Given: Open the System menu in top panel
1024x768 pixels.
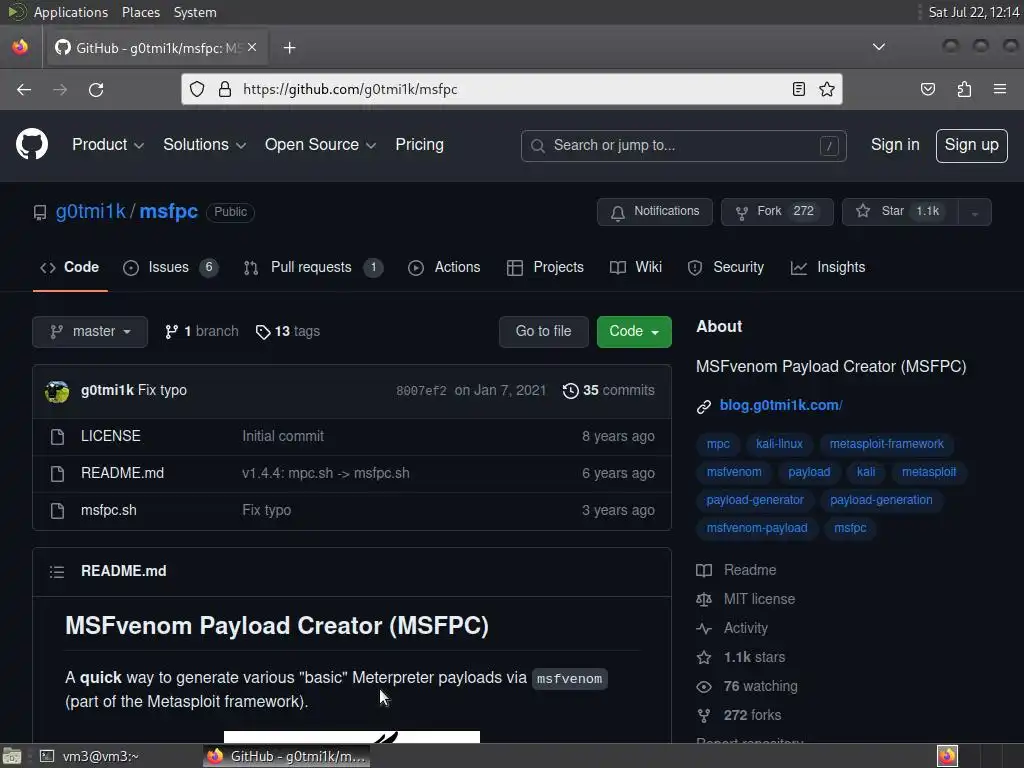Looking at the screenshot, I should 195,12.
